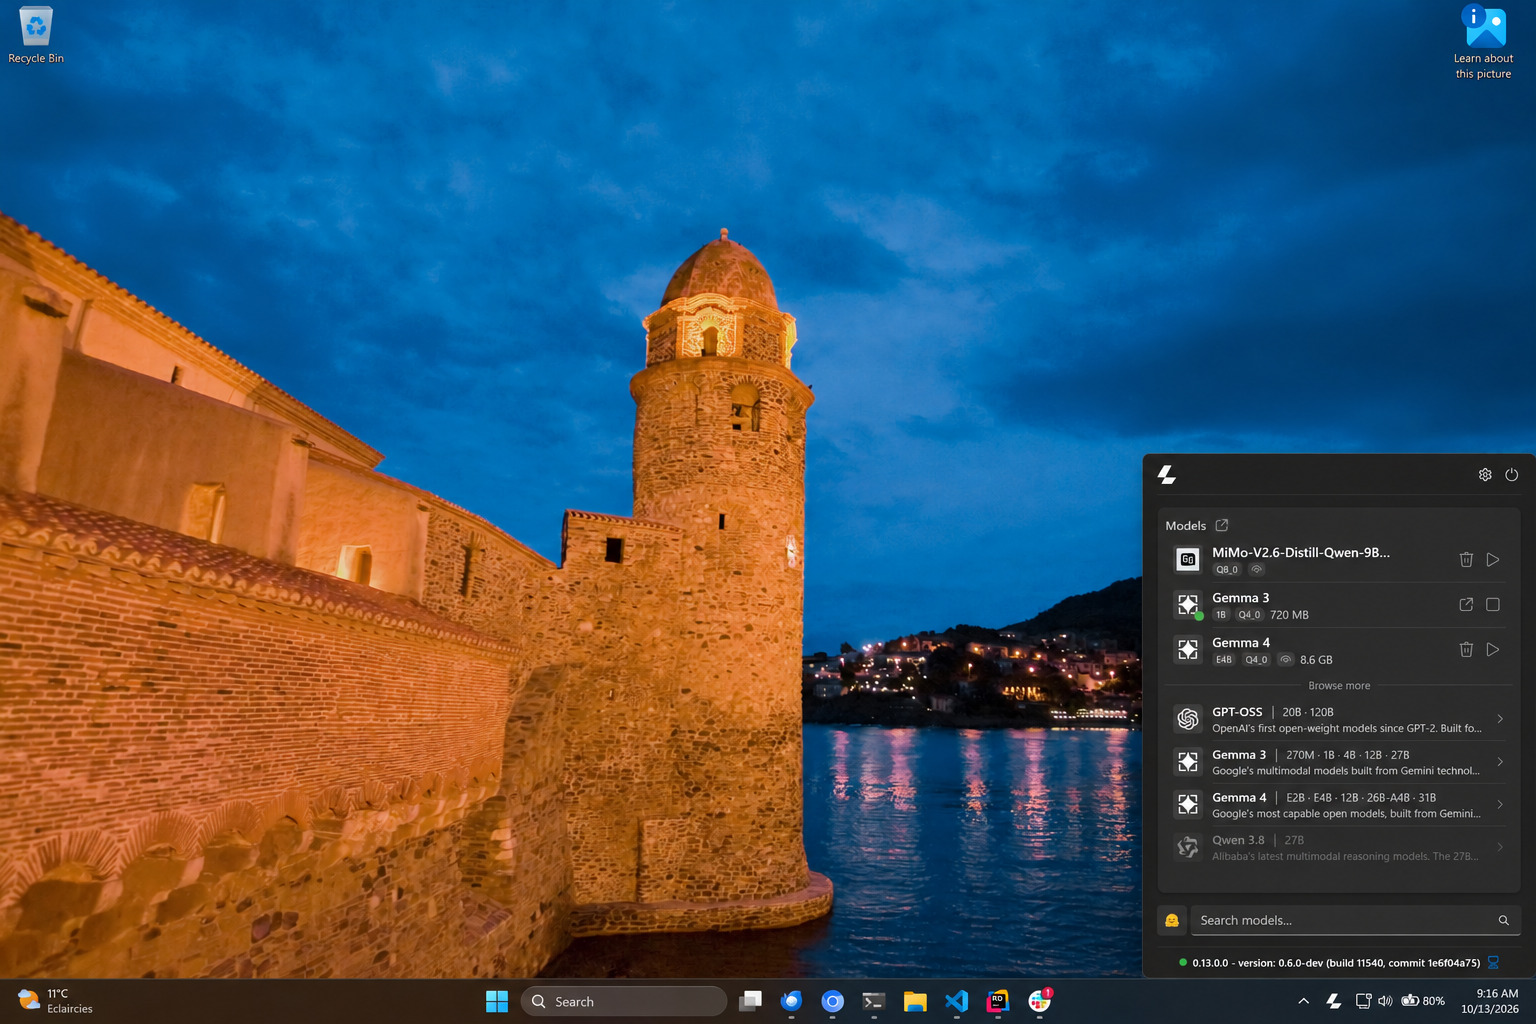Click the vision eye badge under MiMo model

(x=1257, y=570)
